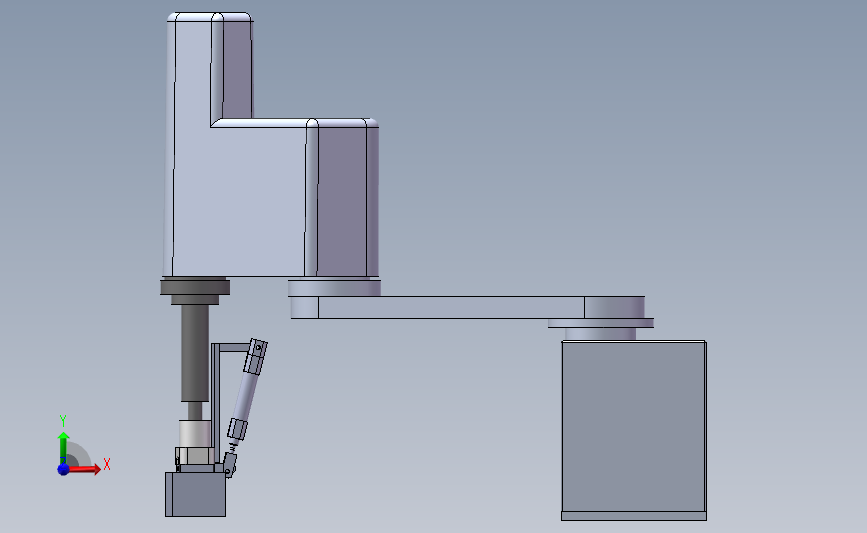Click the green Y axis arrow of triad
Screen dimensions: 867x533
pos(64,448)
